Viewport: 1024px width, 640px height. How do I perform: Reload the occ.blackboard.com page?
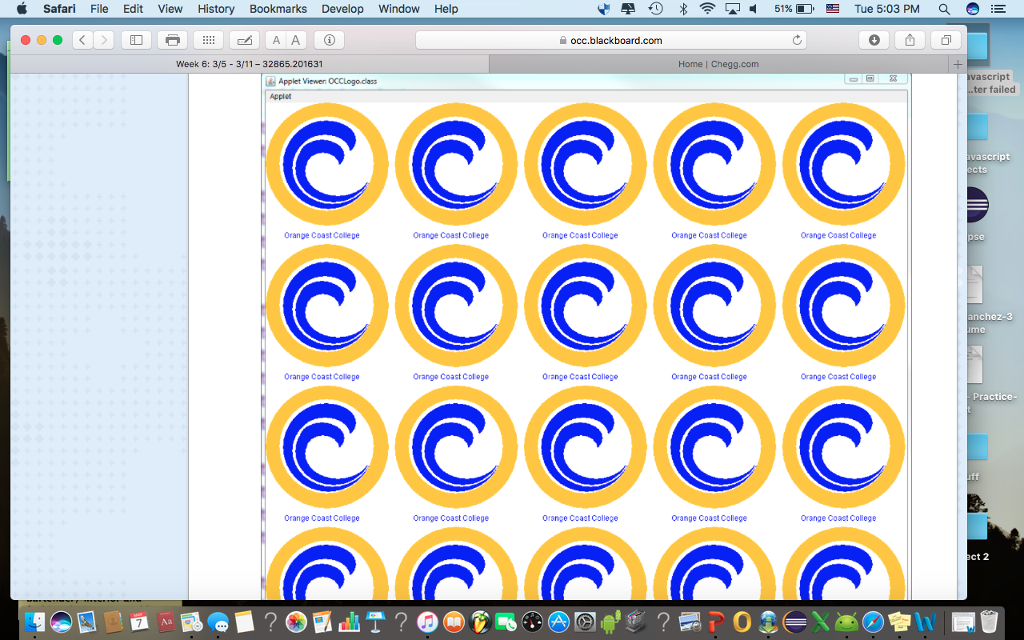[x=795, y=41]
